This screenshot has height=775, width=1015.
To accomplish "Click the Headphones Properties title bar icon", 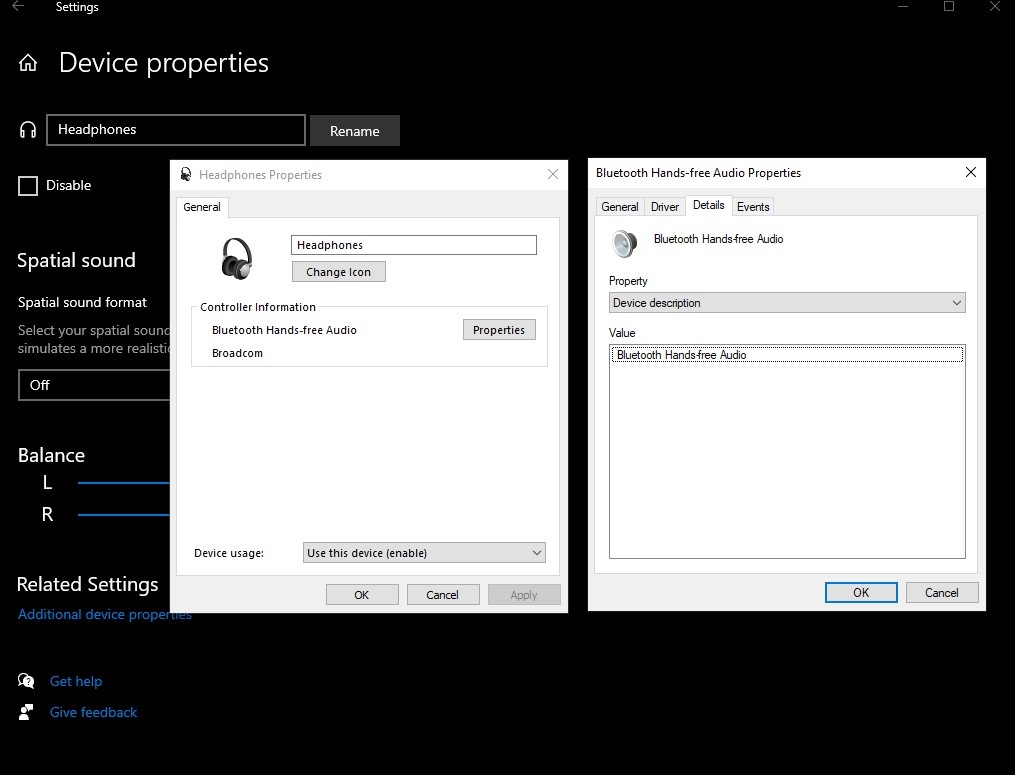I will pos(186,174).
